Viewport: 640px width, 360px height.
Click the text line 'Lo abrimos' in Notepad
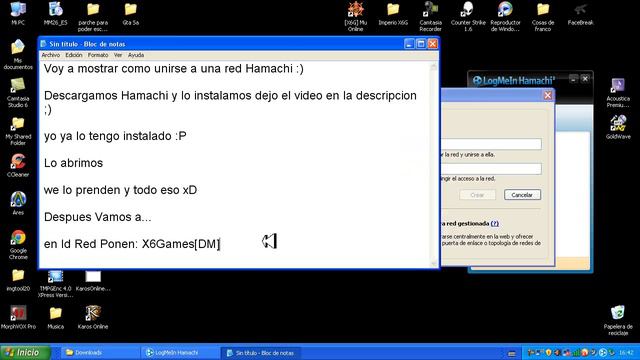[73, 163]
